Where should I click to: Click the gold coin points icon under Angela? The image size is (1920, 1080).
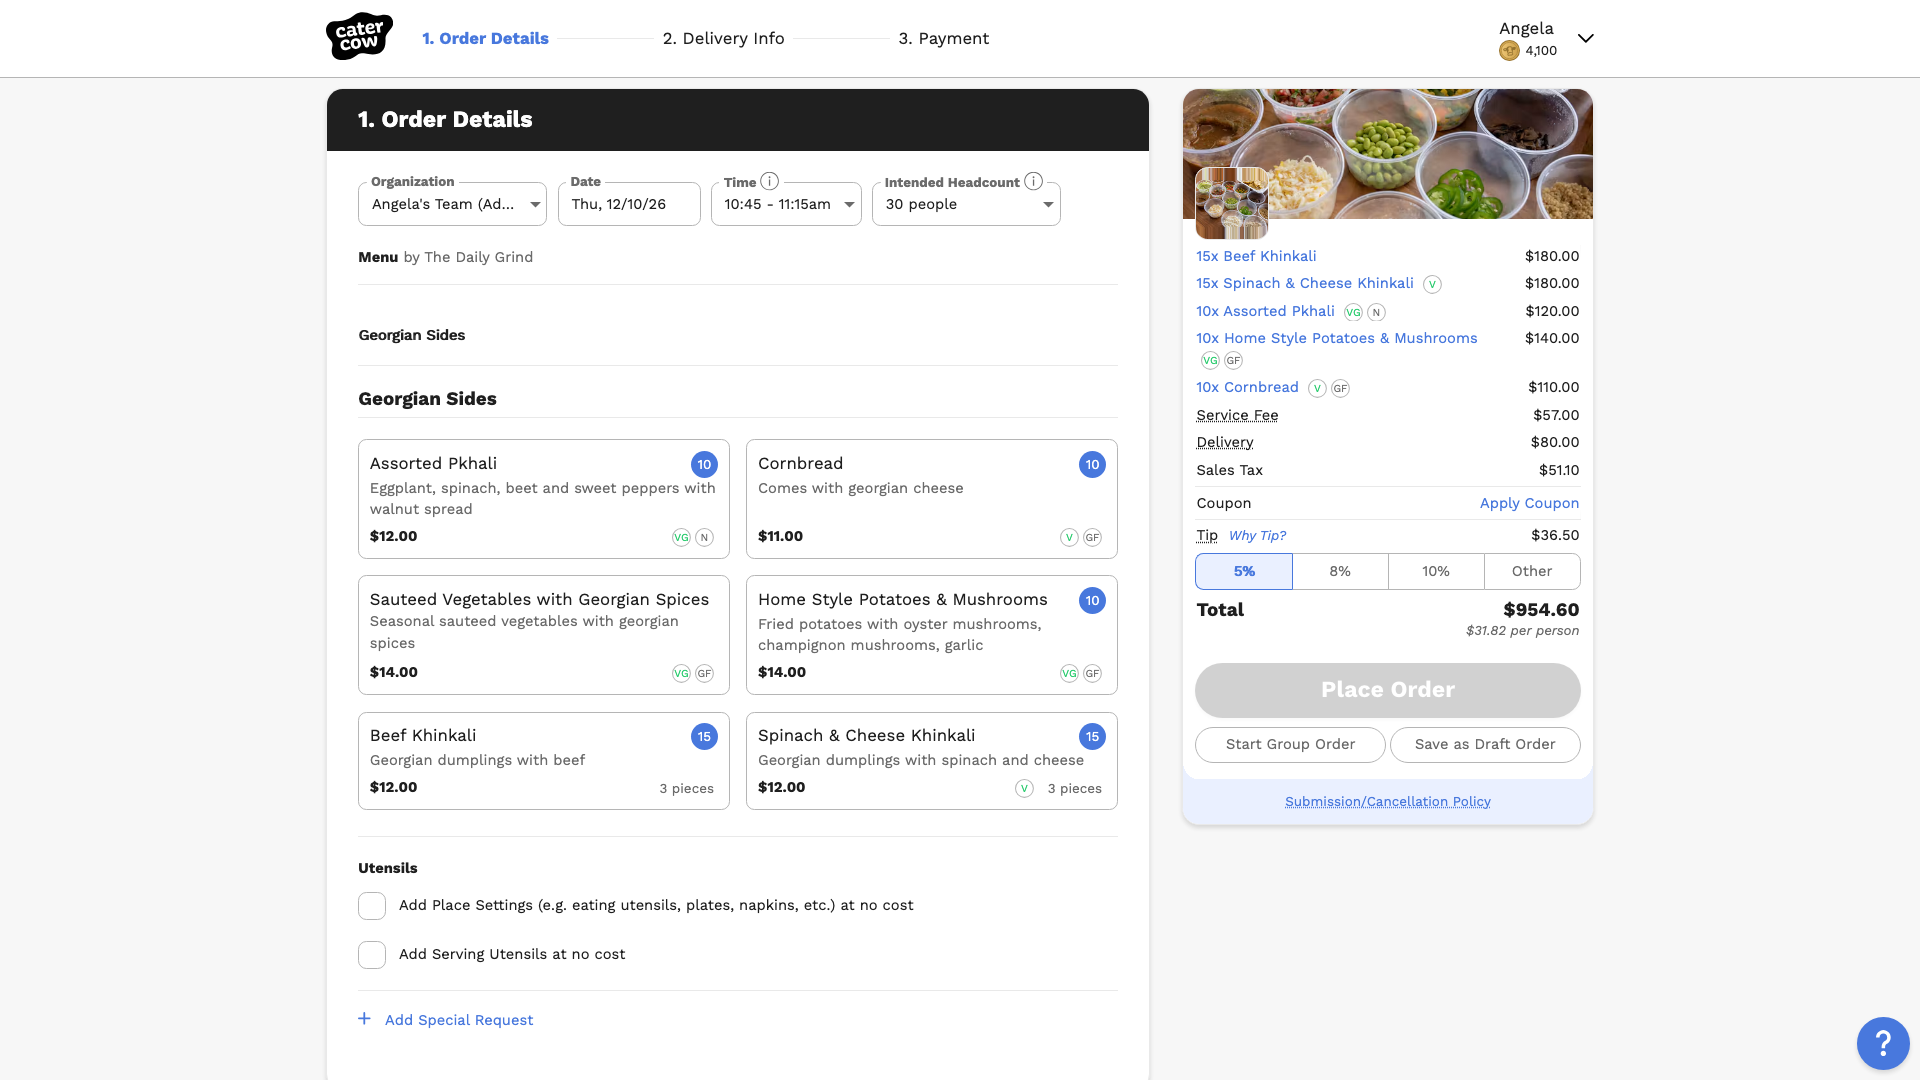click(1509, 51)
